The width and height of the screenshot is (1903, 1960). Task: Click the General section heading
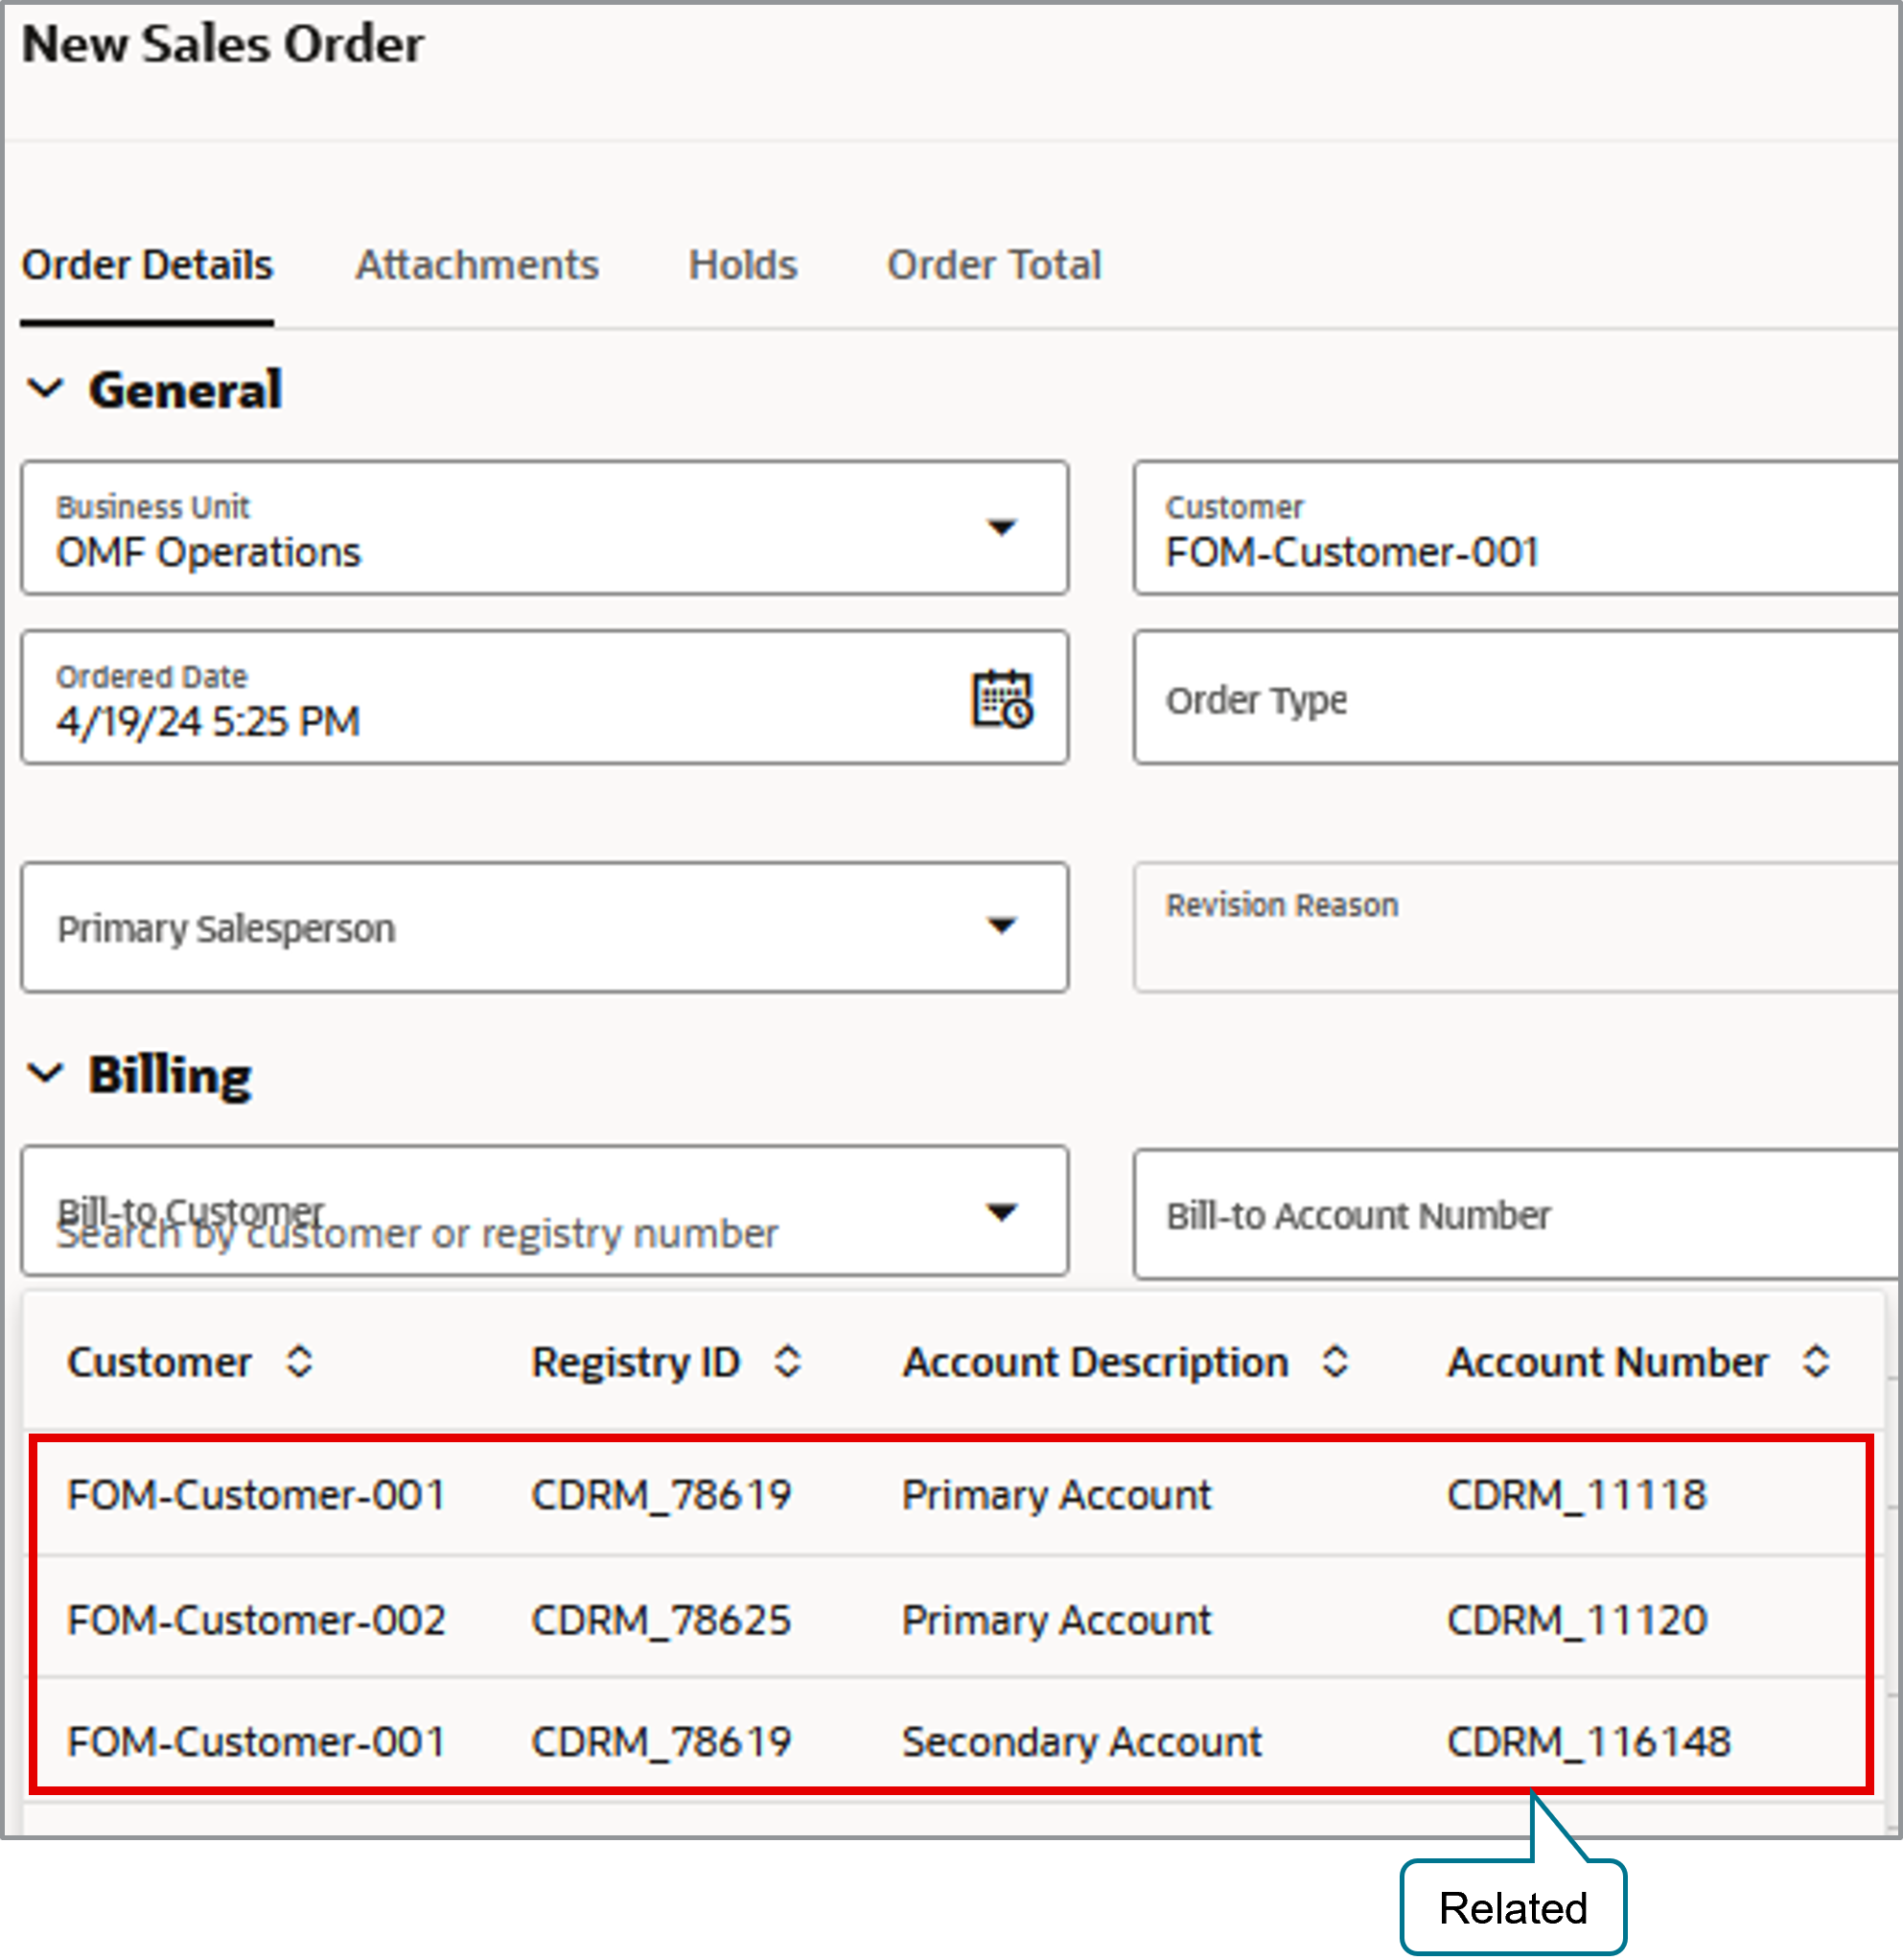pyautogui.click(x=185, y=390)
